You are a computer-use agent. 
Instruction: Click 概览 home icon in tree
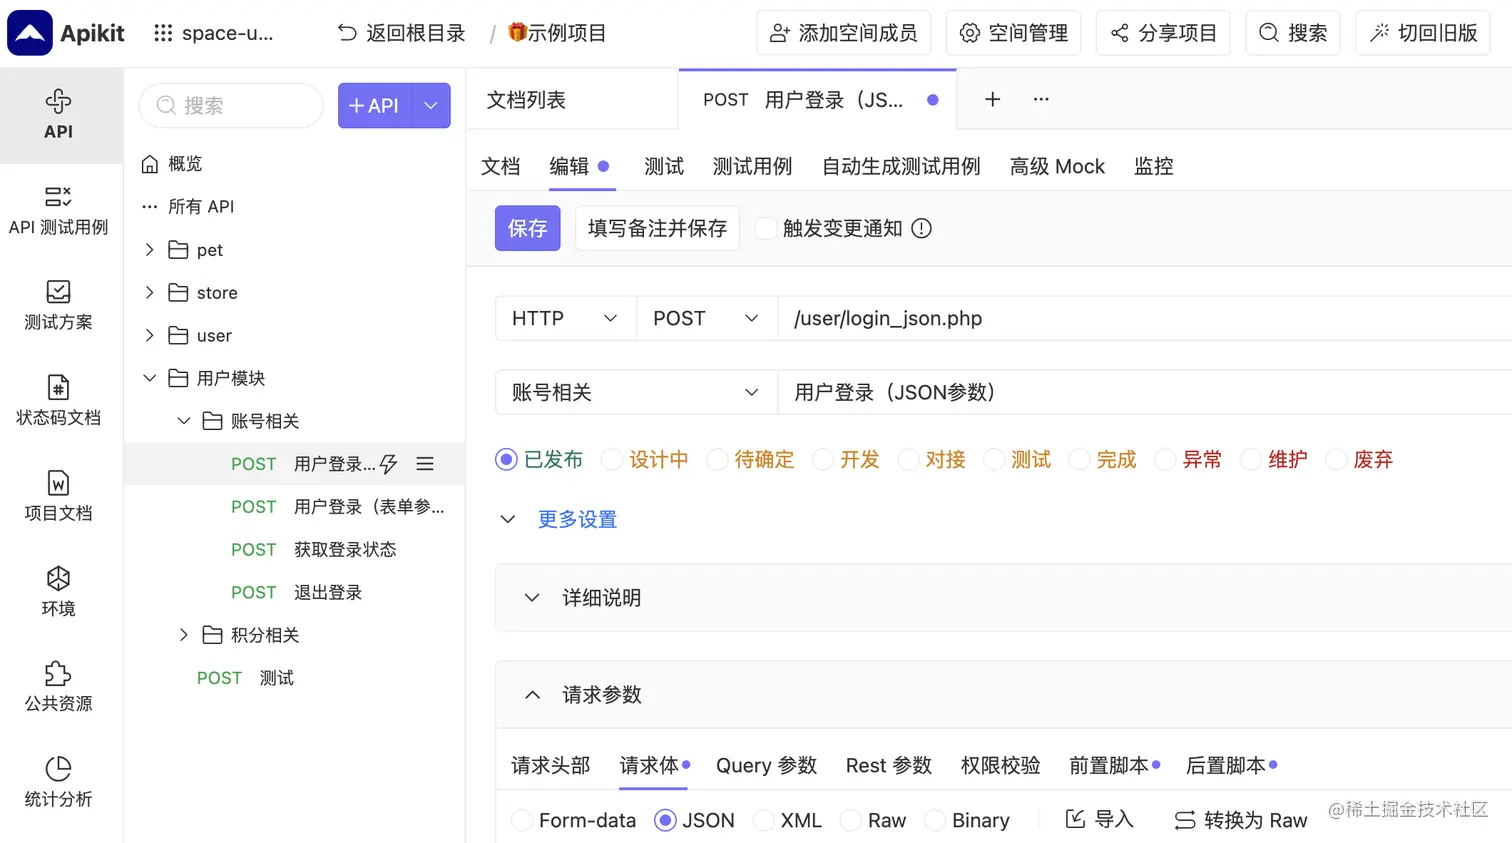(x=150, y=163)
